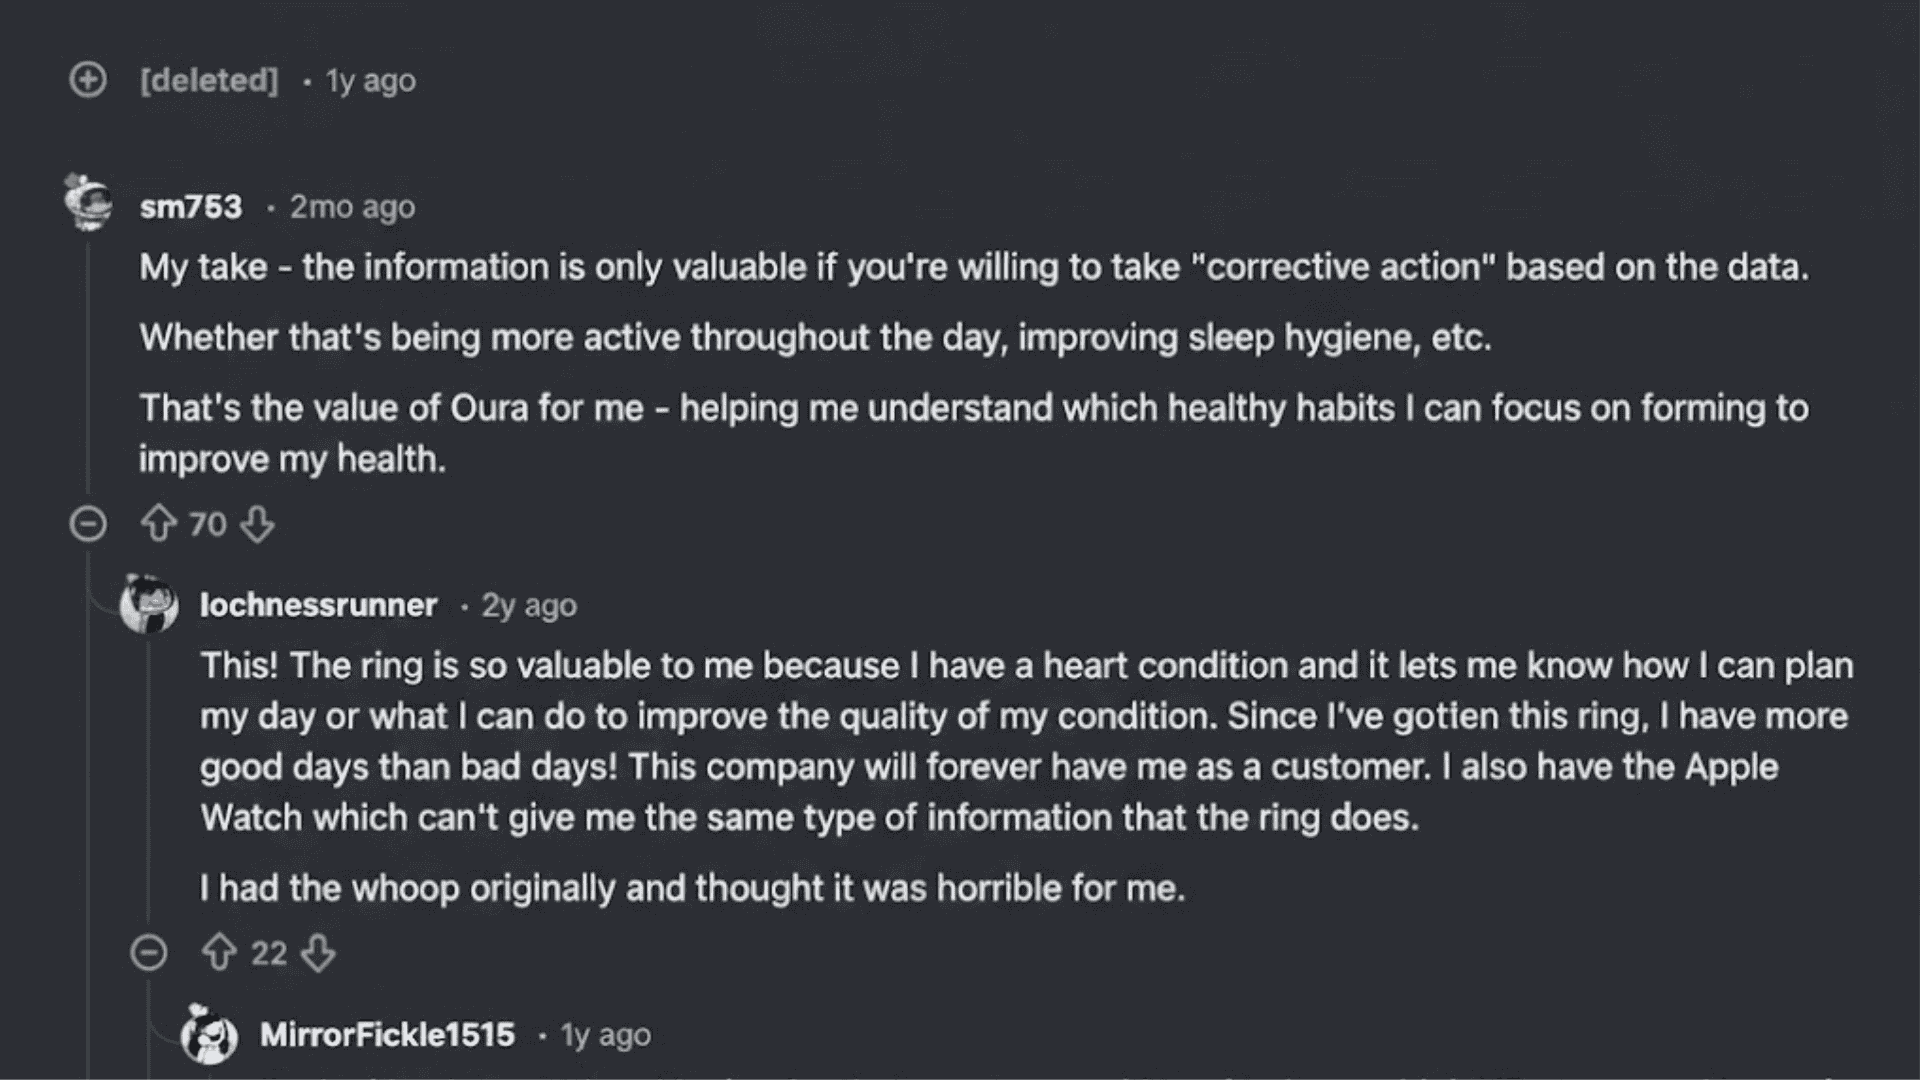1920x1080 pixels.
Task: Click lochnessrunner's profile avatar
Action: point(148,605)
